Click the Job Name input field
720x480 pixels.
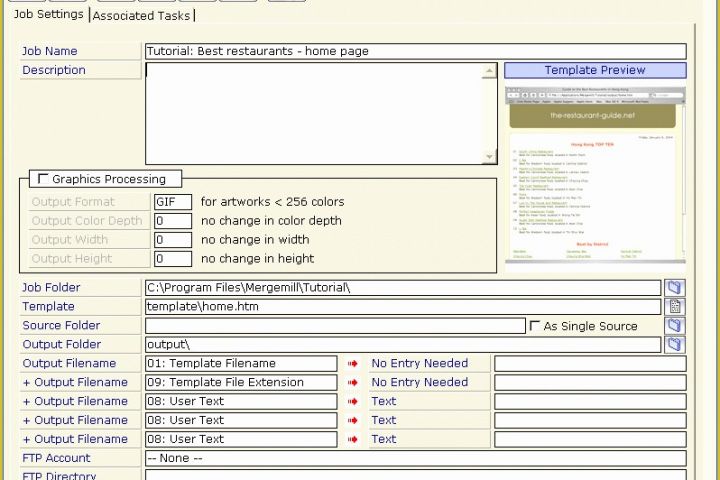point(416,51)
